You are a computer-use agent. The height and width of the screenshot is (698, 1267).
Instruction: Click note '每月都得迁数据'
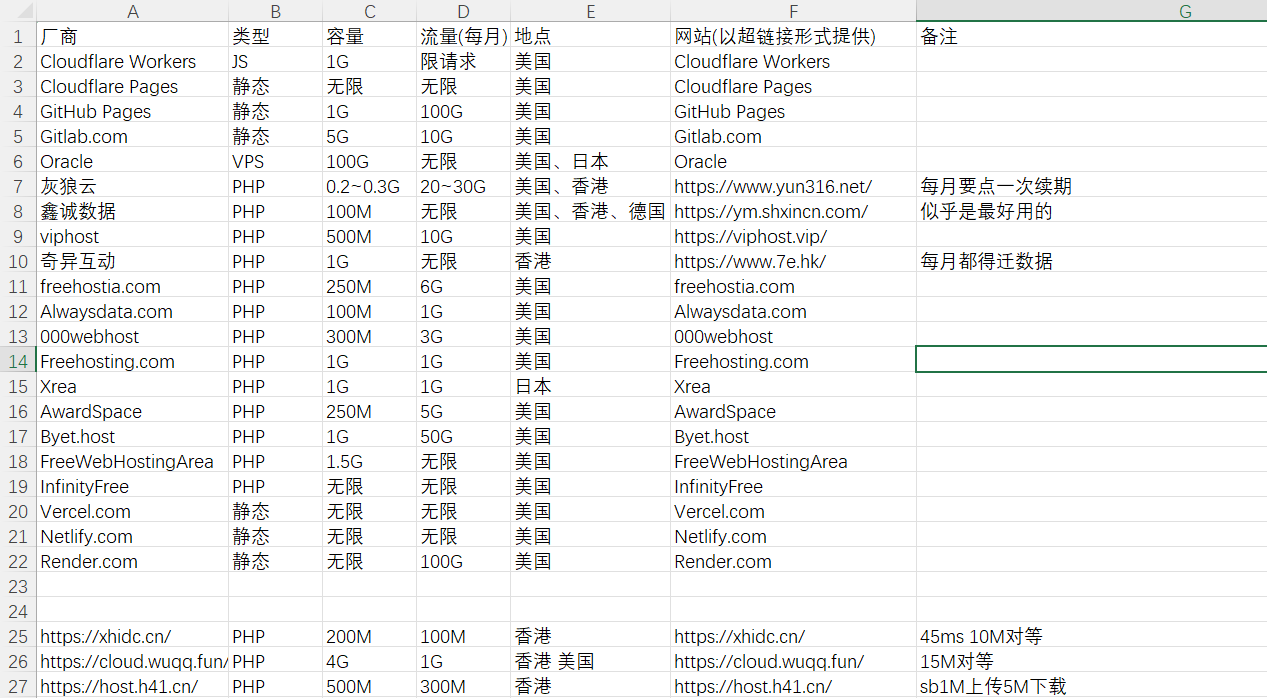(x=986, y=261)
